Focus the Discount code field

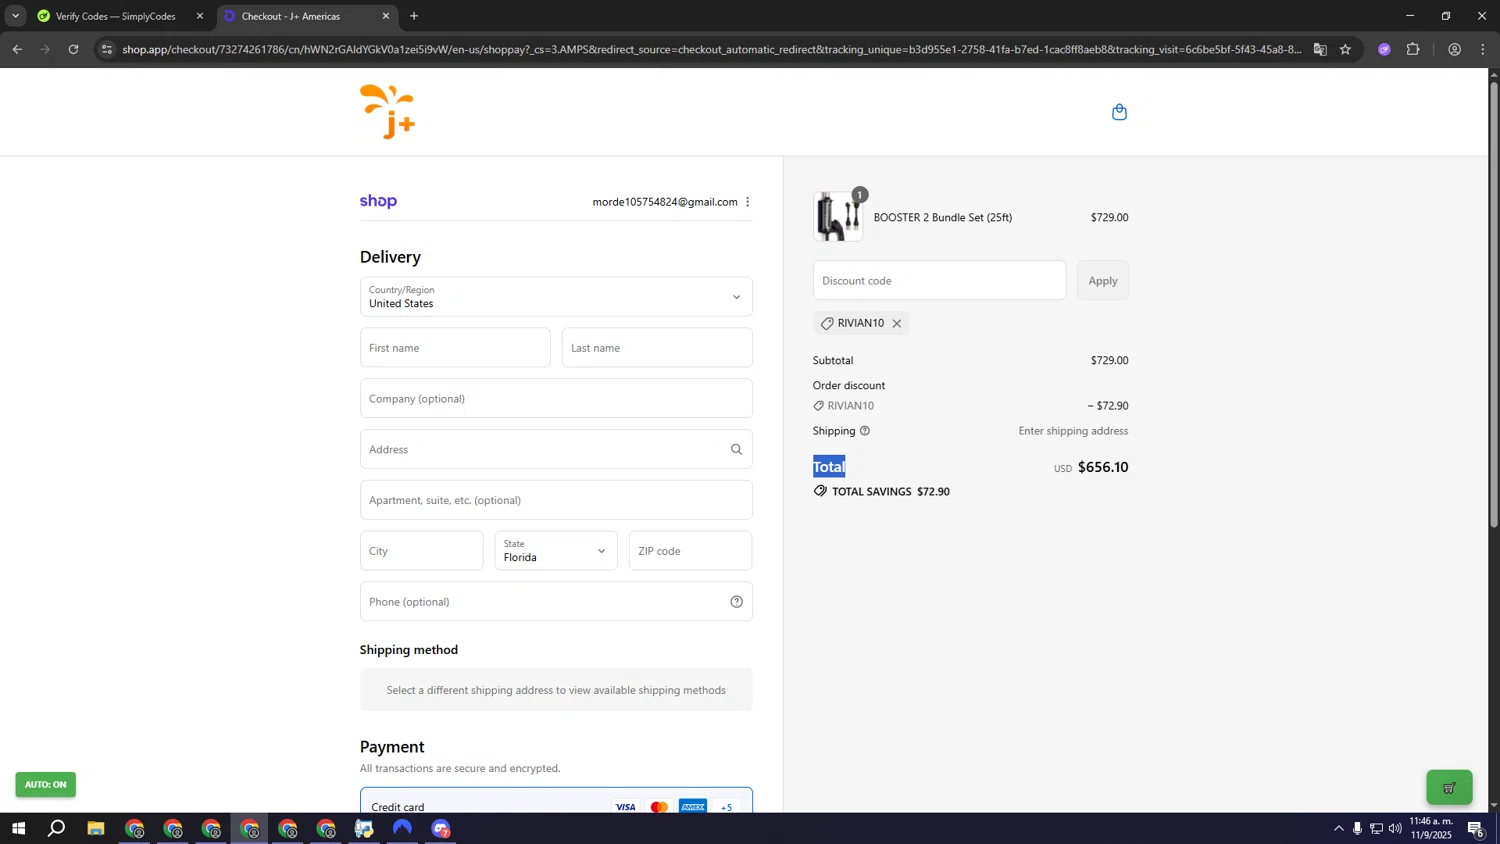939,281
